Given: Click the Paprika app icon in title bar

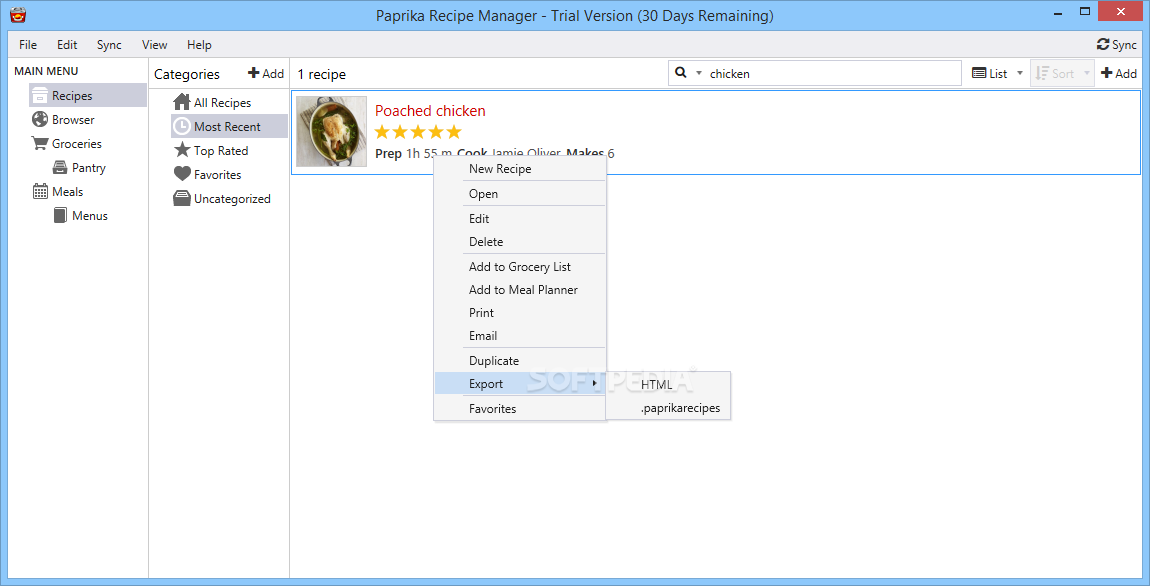Looking at the screenshot, I should [18, 15].
